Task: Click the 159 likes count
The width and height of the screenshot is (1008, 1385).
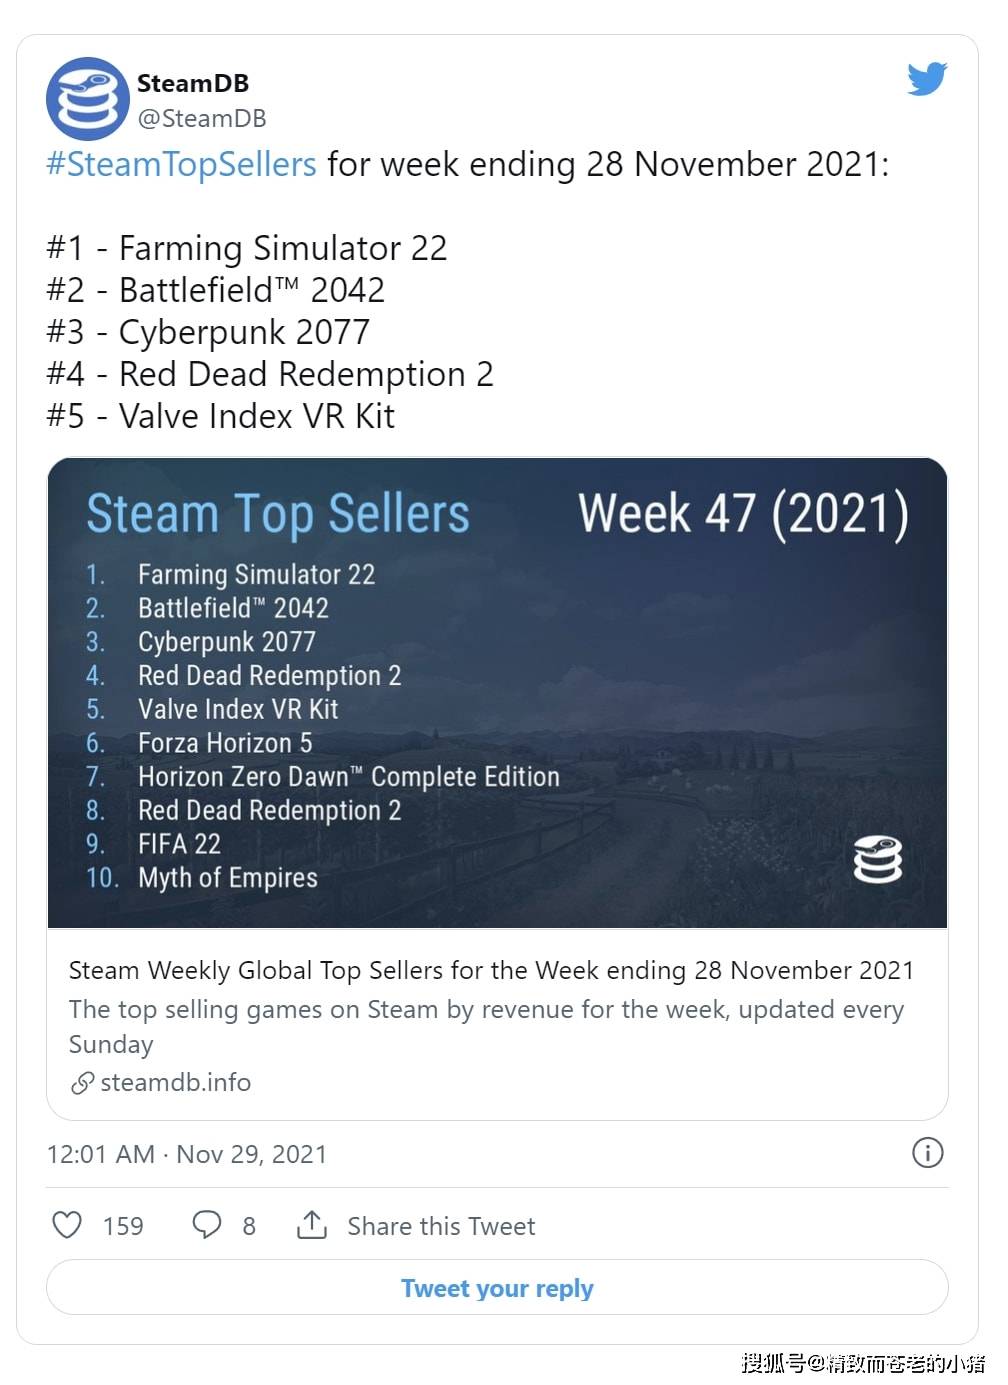Action: point(123,1226)
